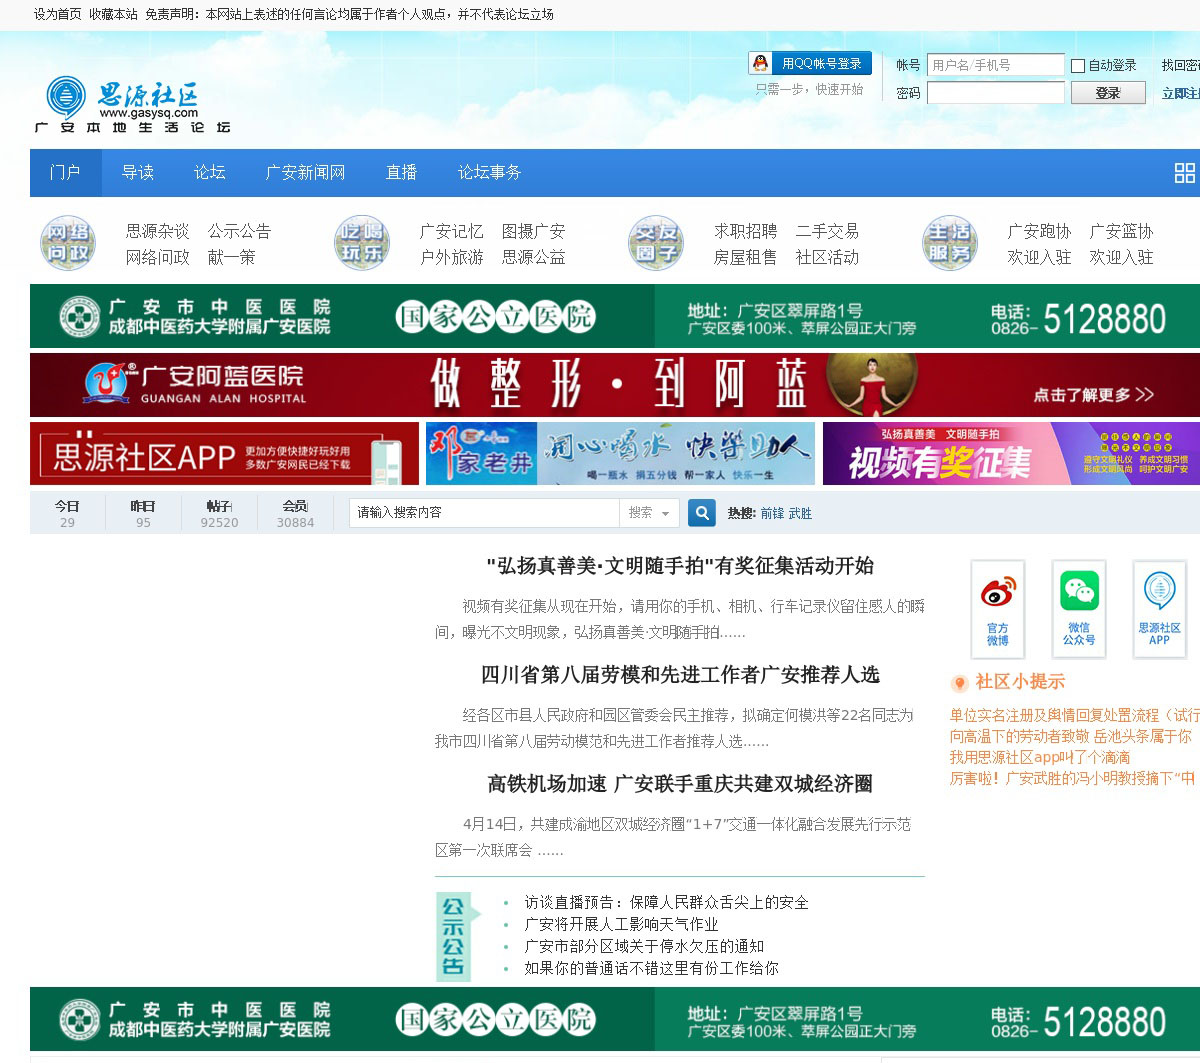
Task: Click the 思源社区 site logo
Action: [132, 105]
